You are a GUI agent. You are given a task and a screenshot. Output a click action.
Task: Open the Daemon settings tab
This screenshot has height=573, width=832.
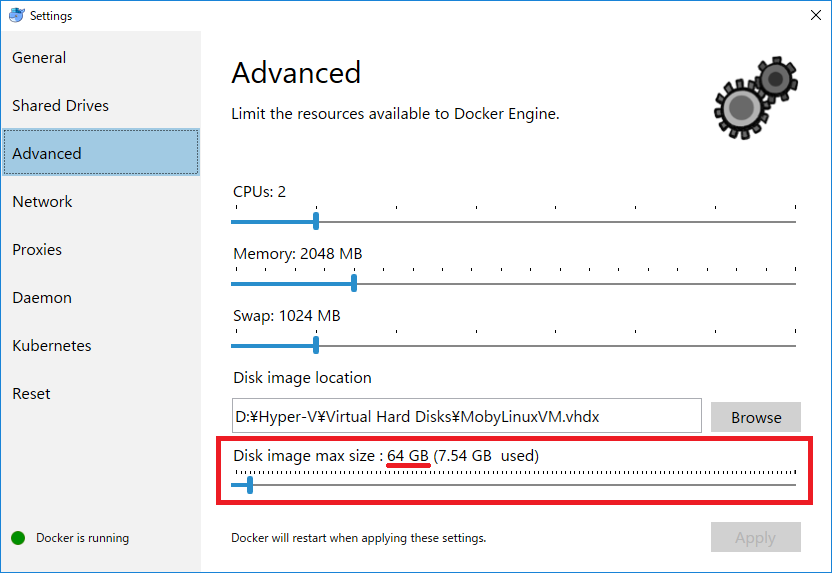(x=42, y=298)
